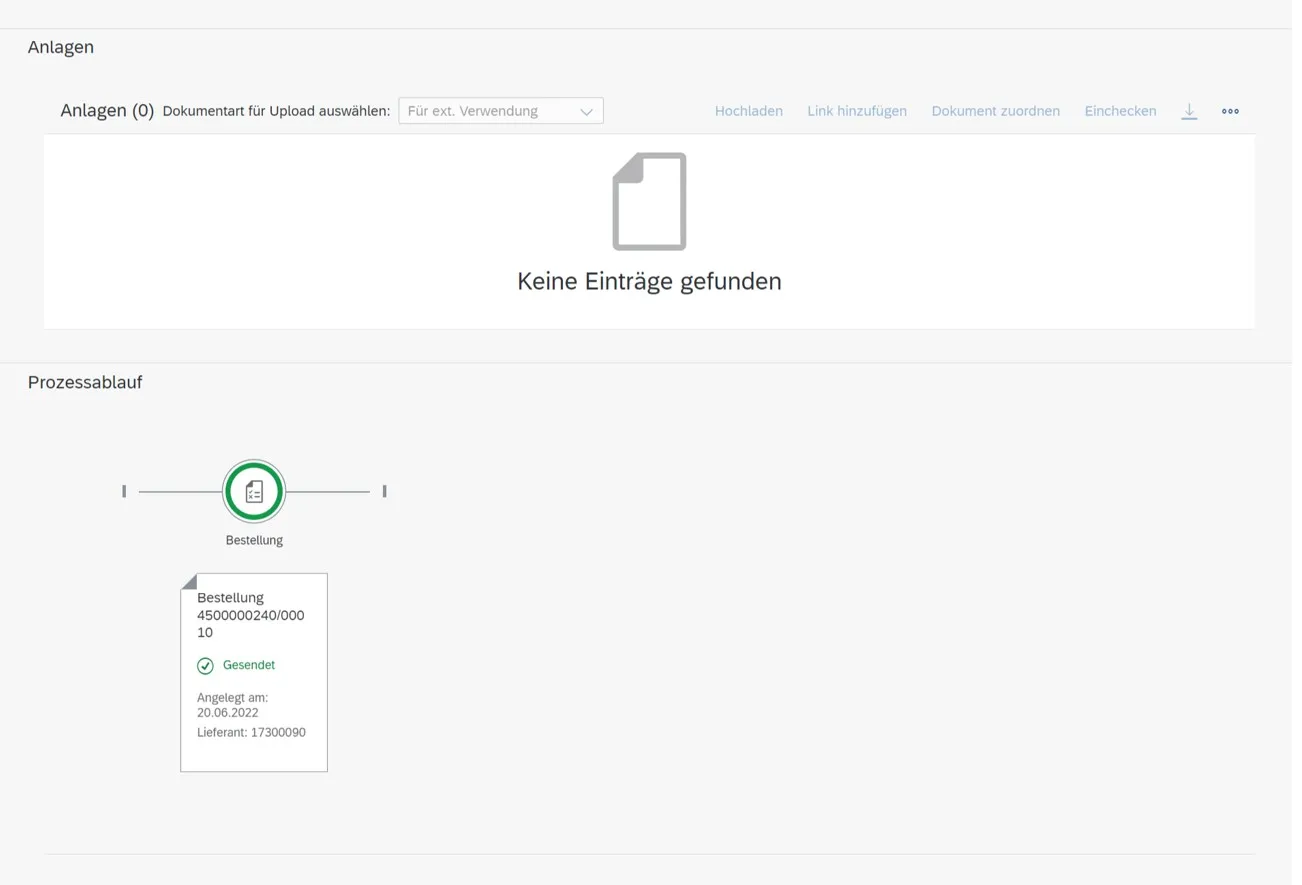Open the Bestellung 4500000240/00010 document card
The width and height of the screenshot is (1302, 885).
(x=254, y=672)
